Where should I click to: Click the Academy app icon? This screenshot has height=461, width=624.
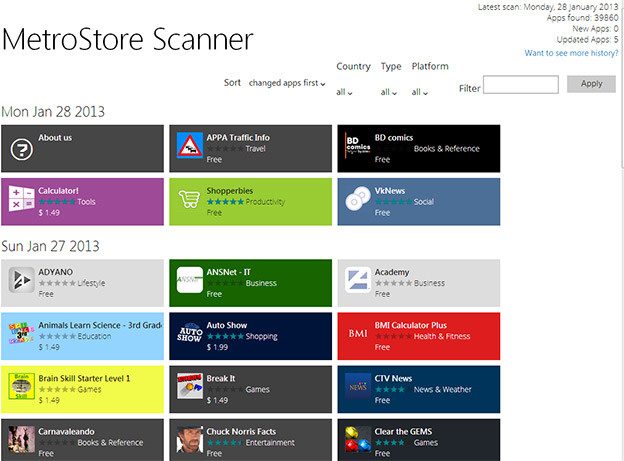point(358,280)
